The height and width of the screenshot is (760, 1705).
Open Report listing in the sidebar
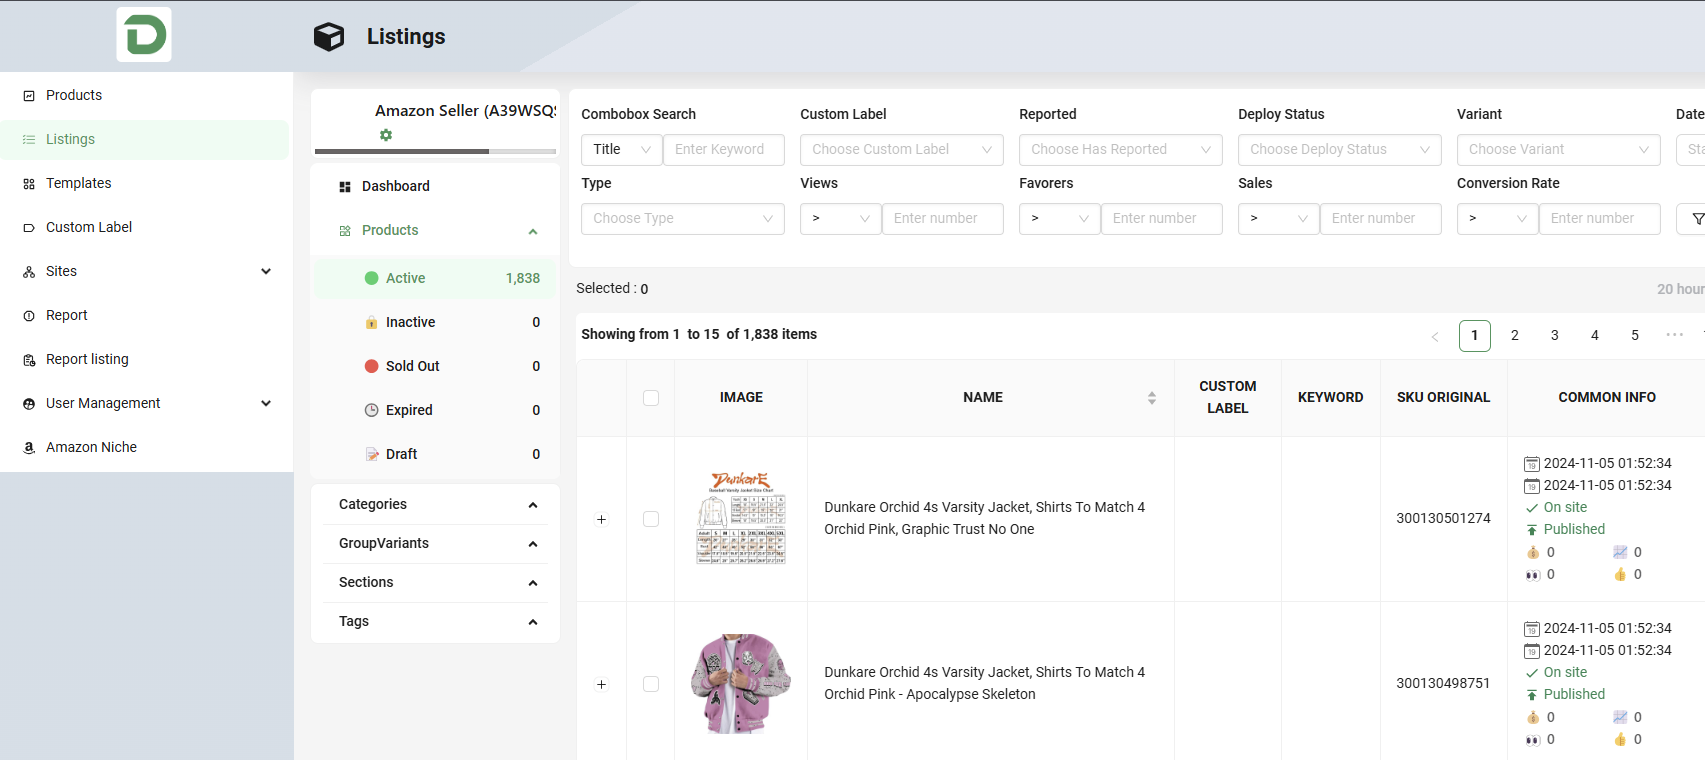[x=145, y=360]
